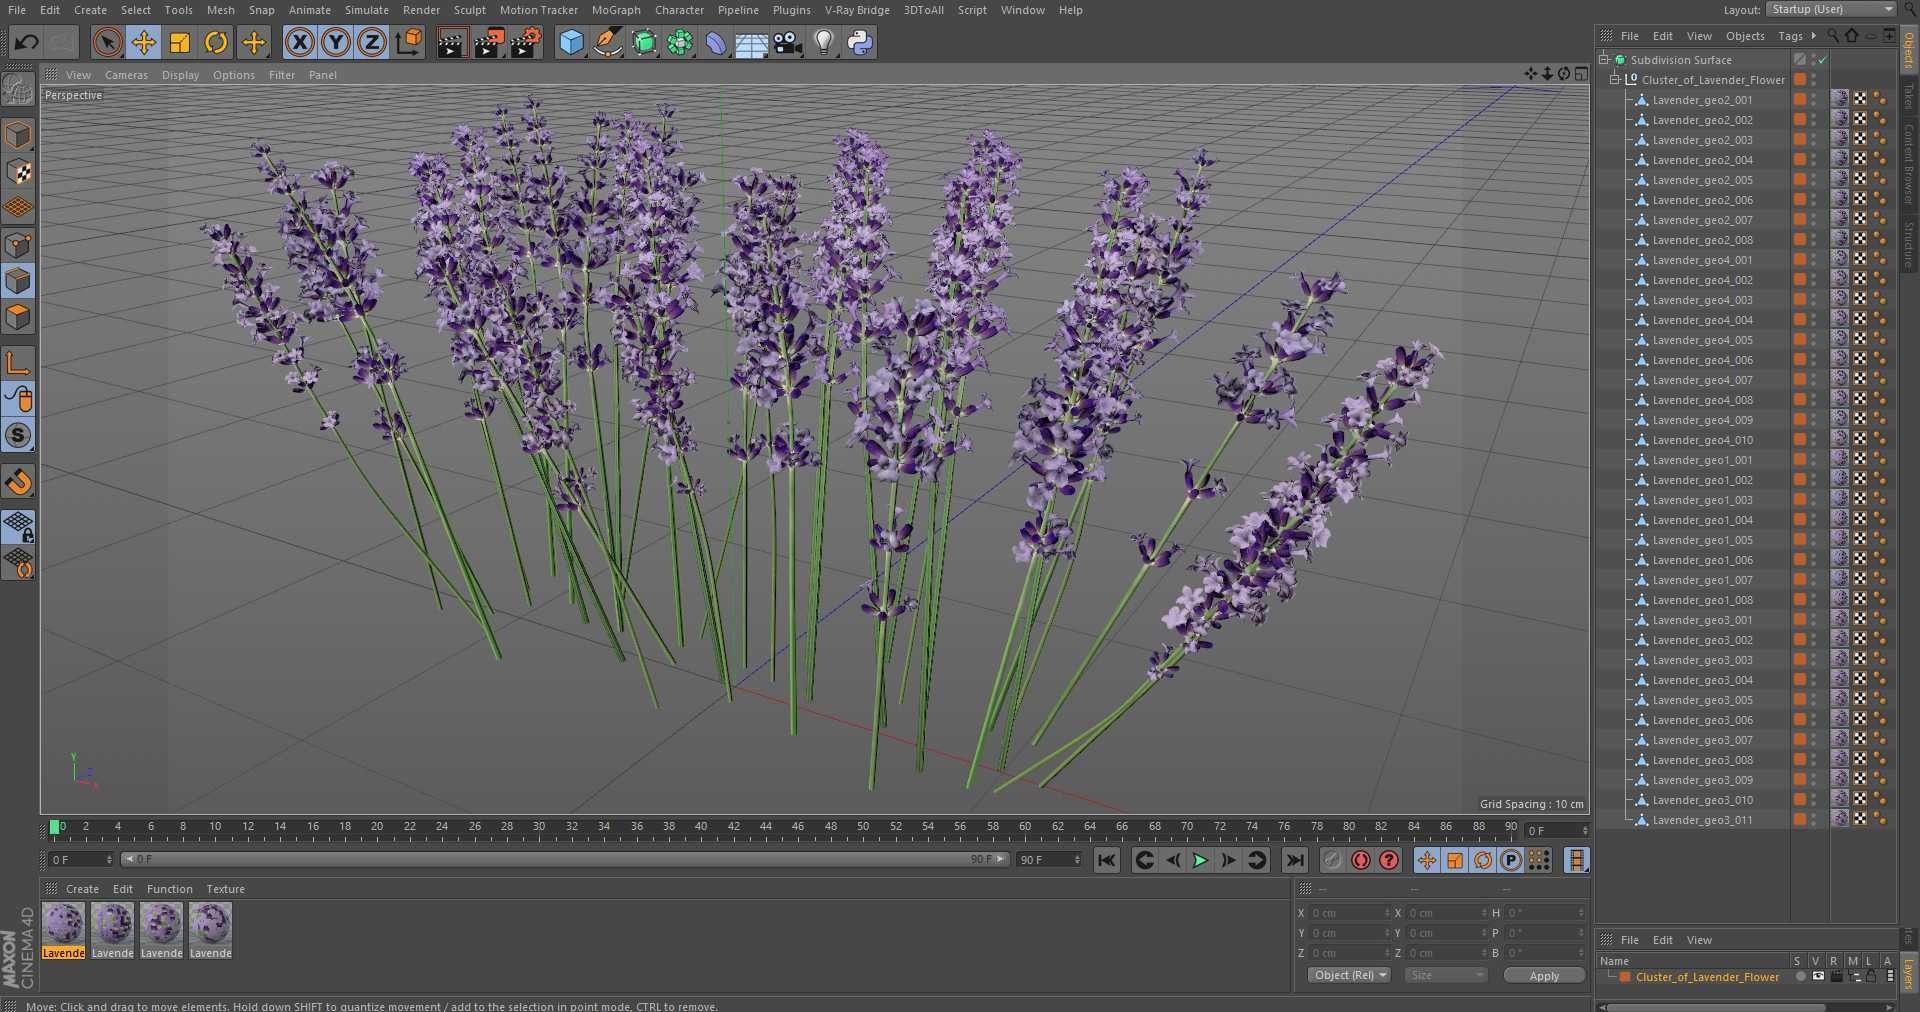The image size is (1920, 1012).
Task: Click the timeline range slider bar
Action: point(565,859)
